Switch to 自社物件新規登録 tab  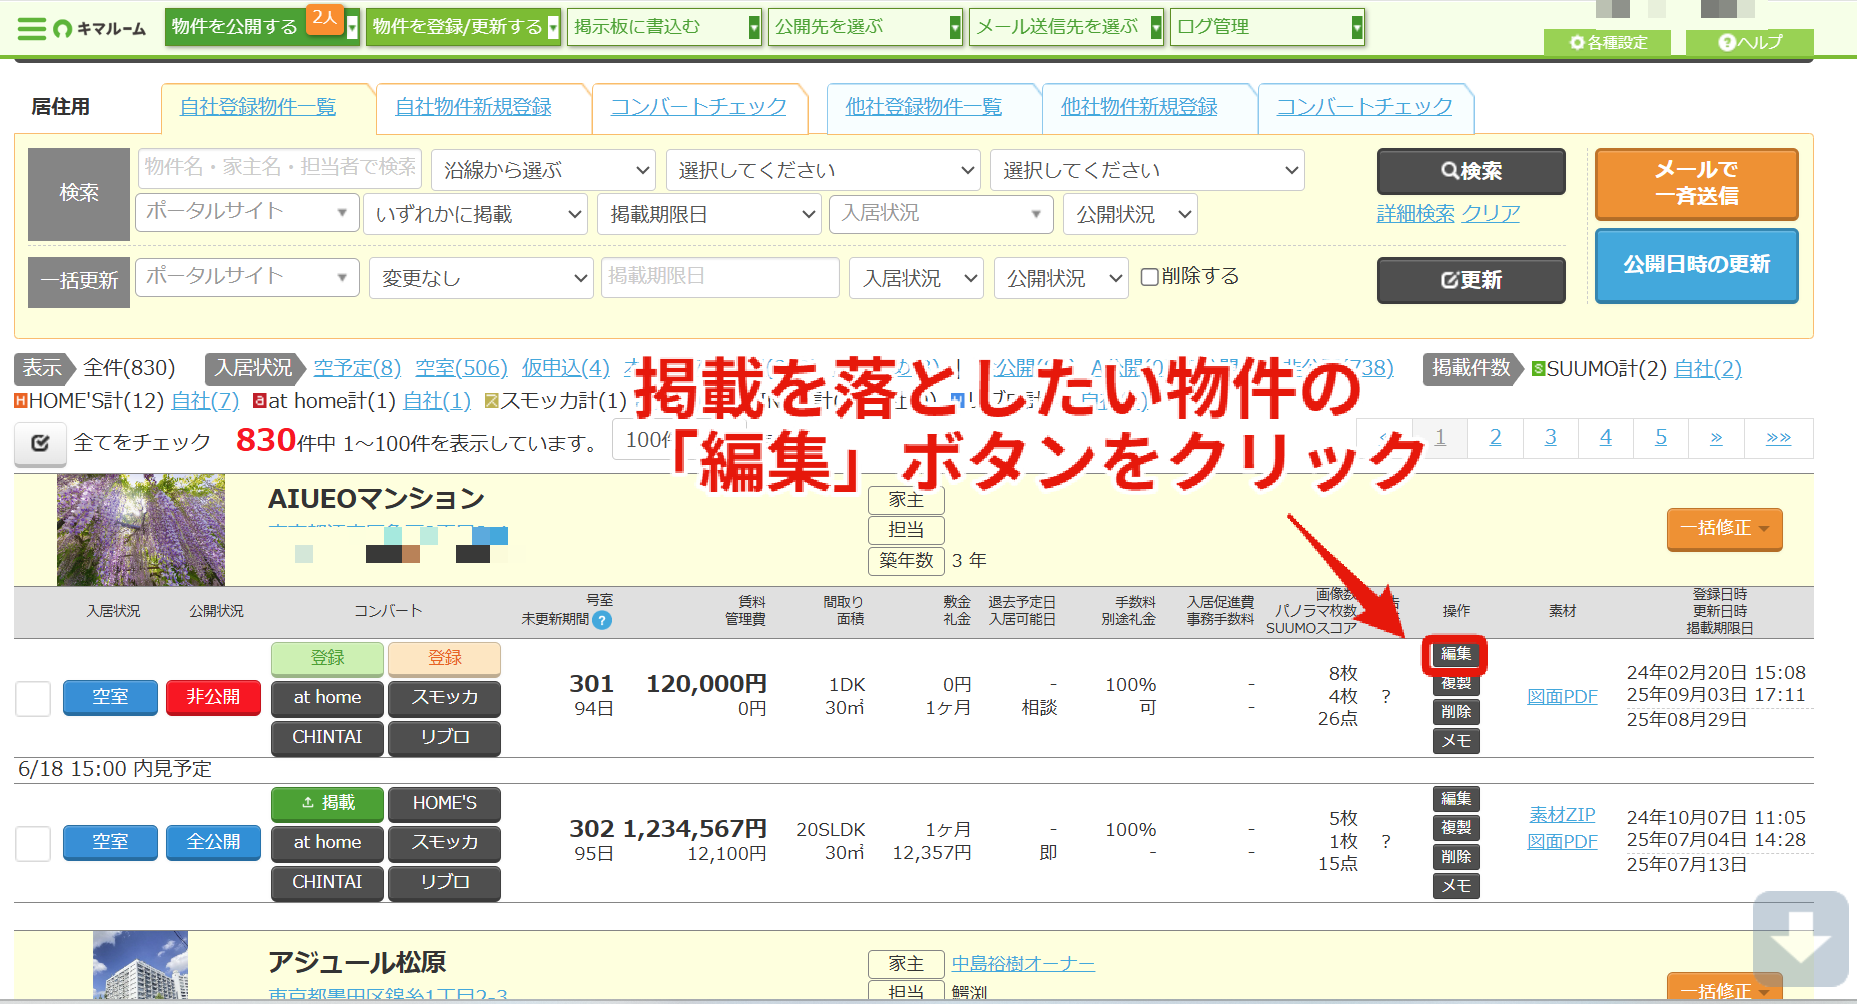pos(473,107)
